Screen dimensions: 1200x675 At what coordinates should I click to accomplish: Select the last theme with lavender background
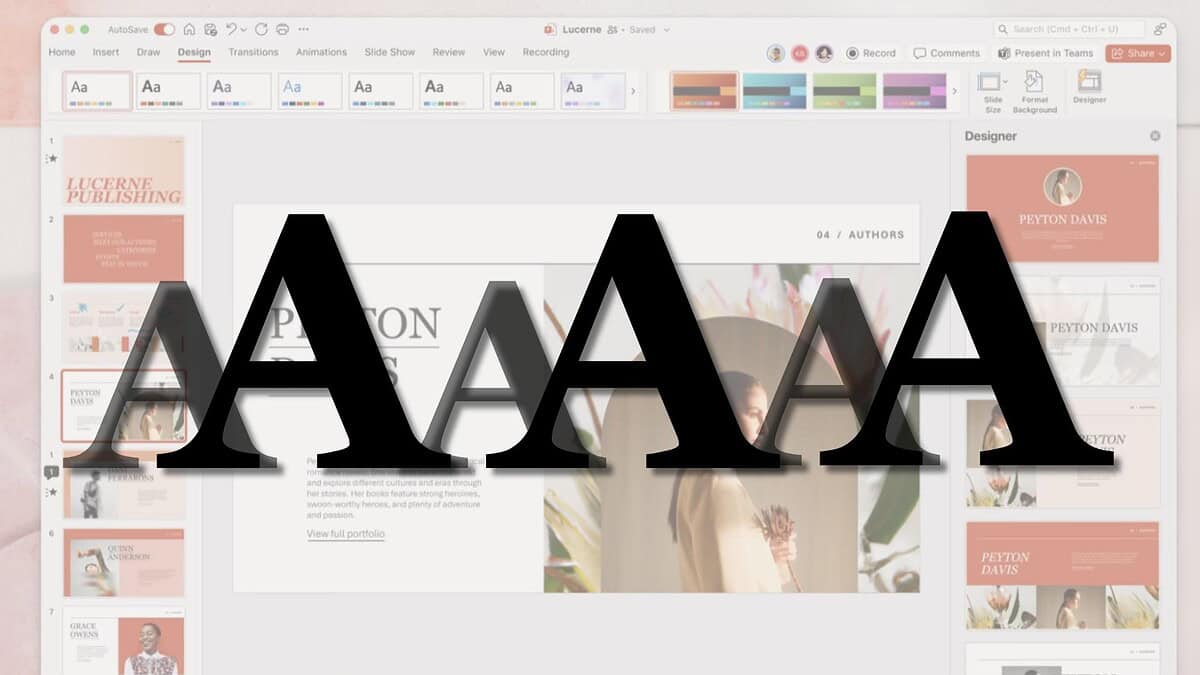(x=593, y=91)
